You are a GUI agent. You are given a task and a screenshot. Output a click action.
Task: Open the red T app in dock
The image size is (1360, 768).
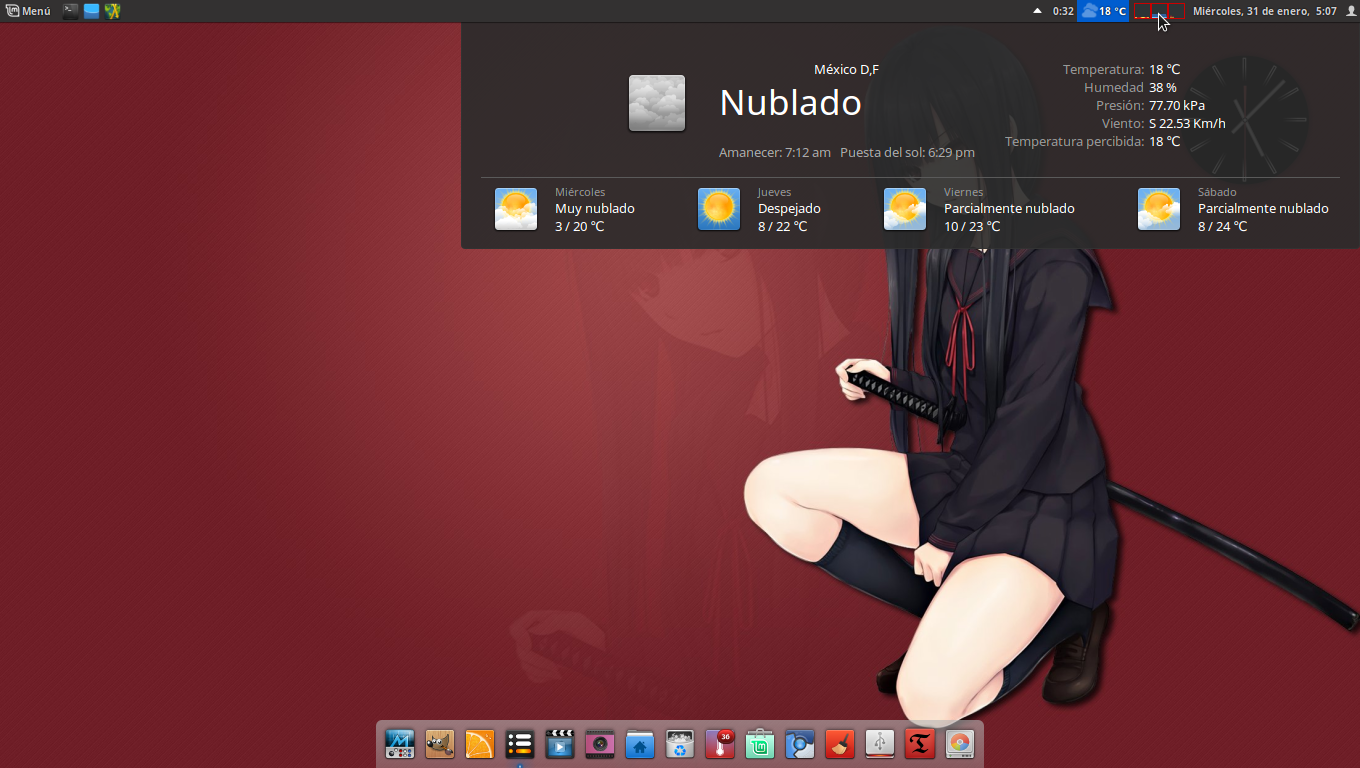(920, 744)
